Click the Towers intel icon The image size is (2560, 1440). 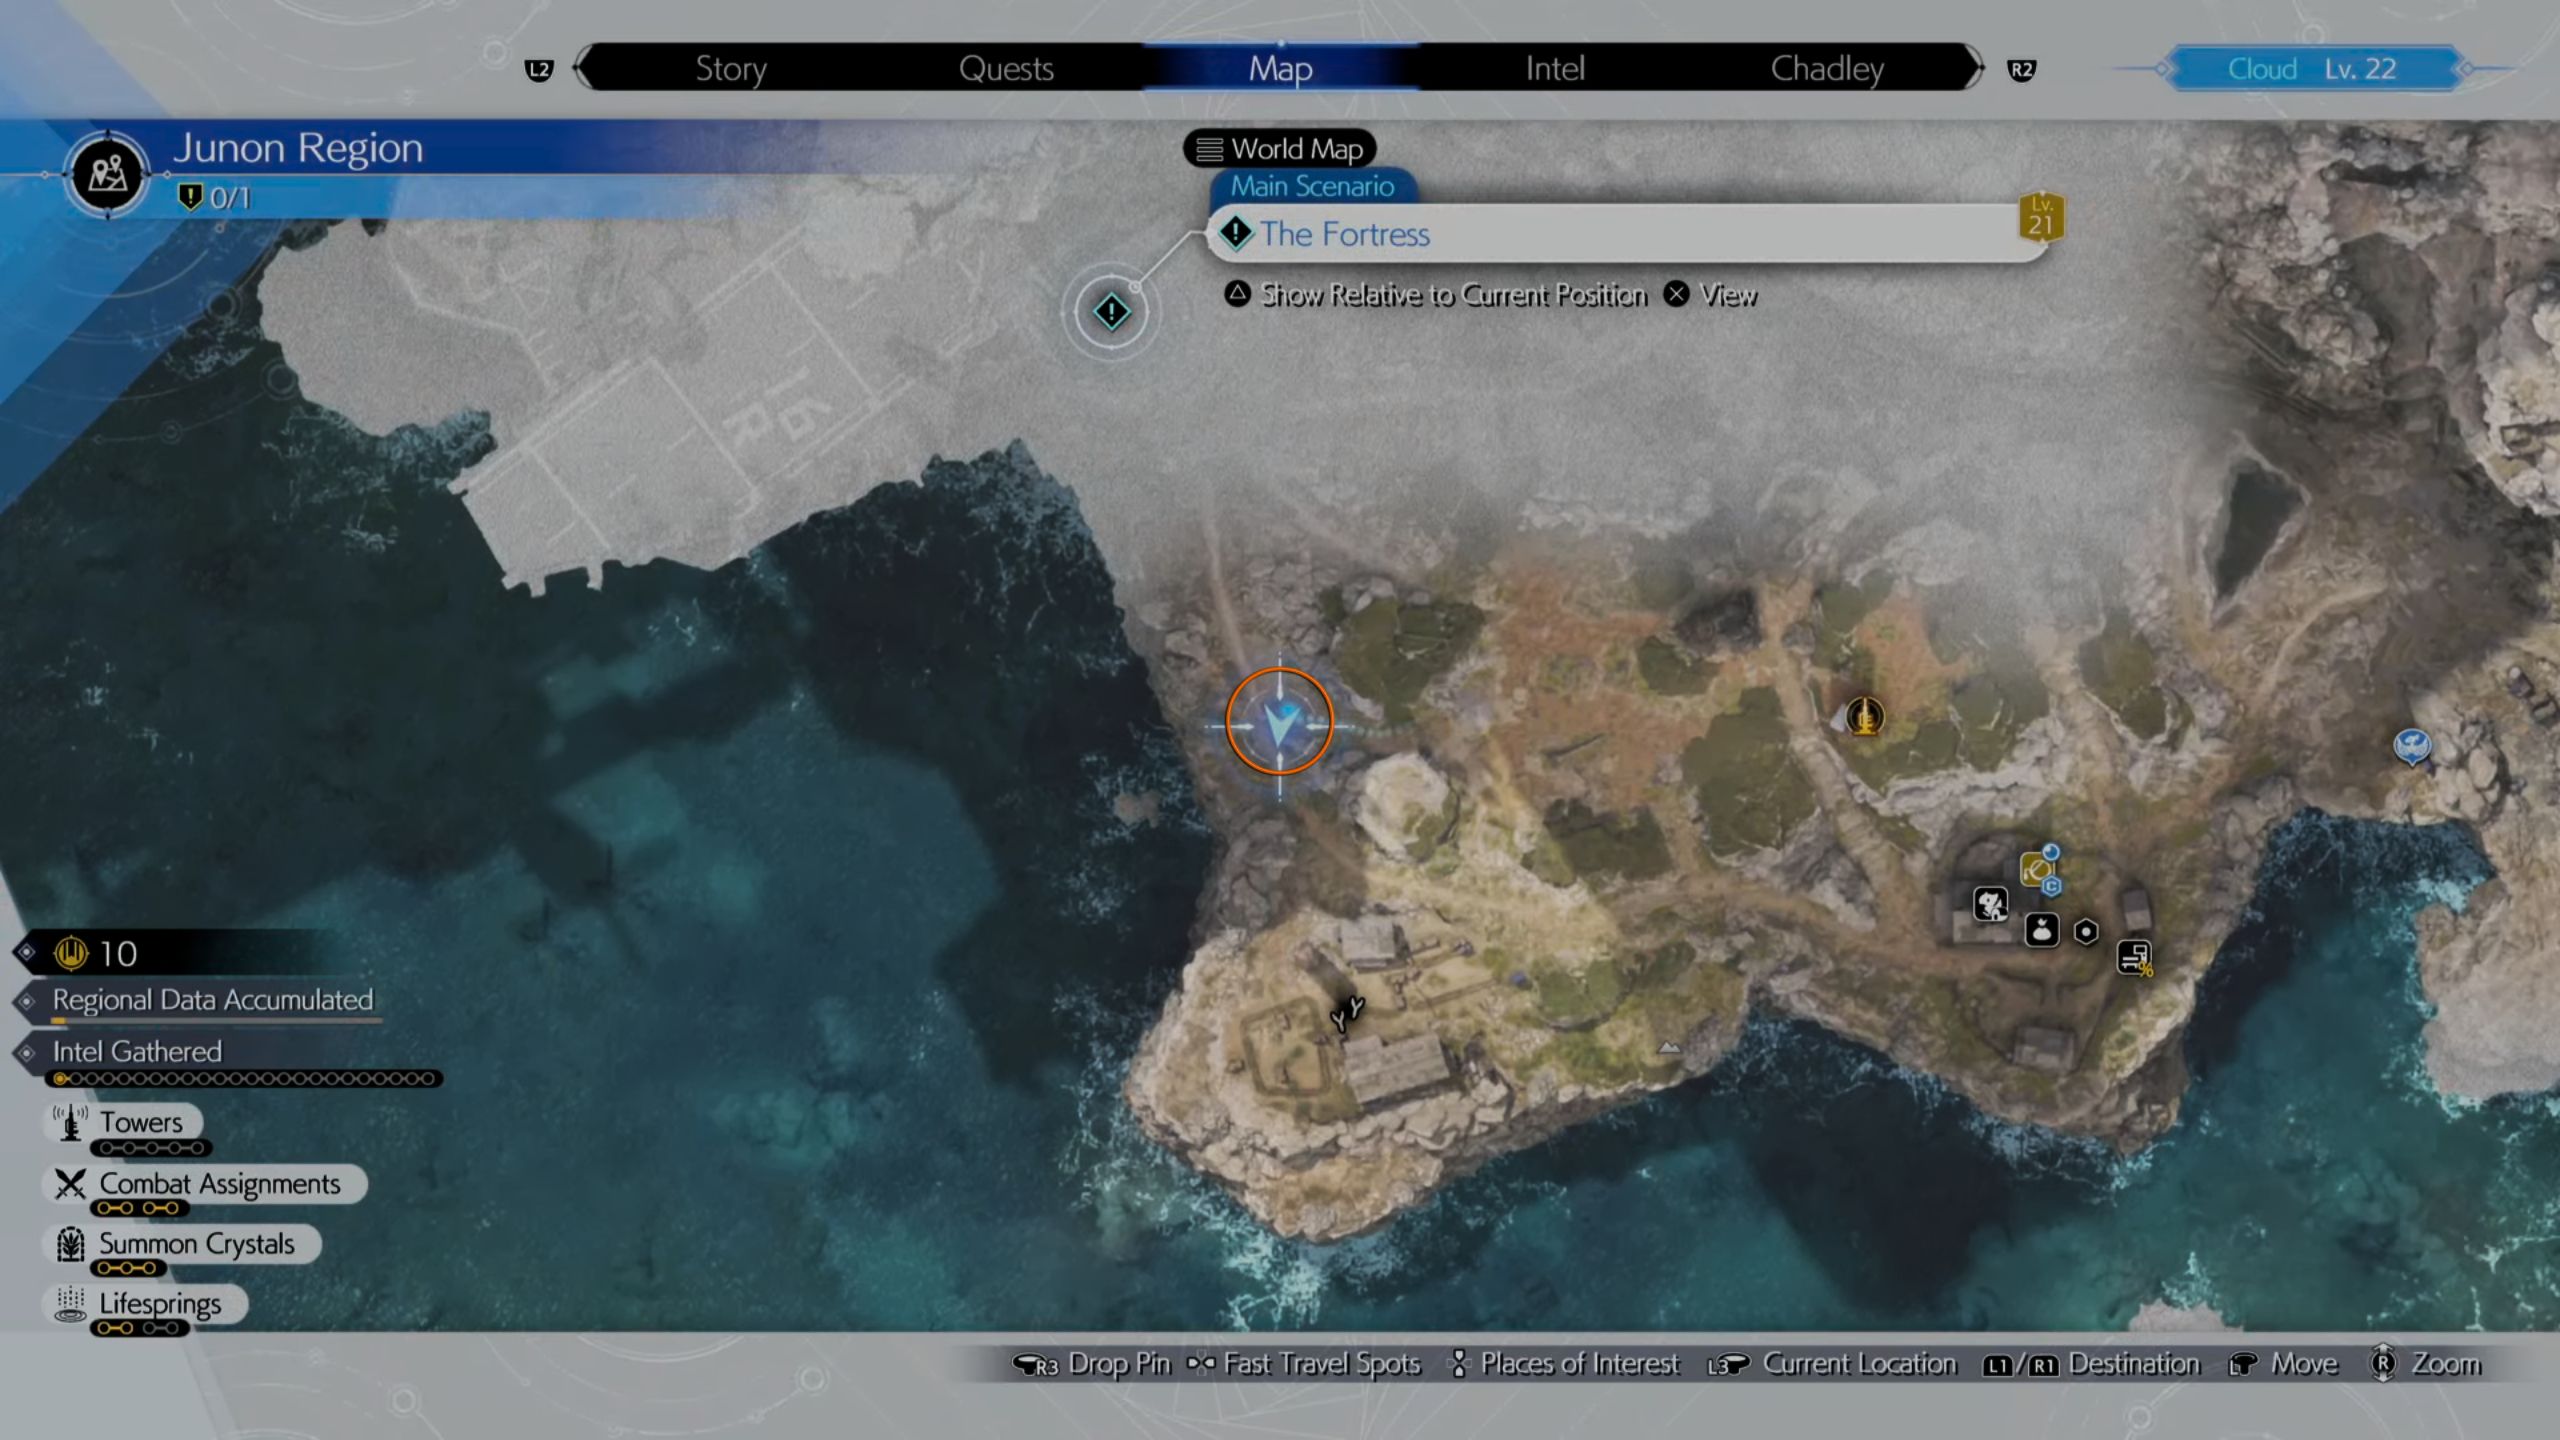coord(70,1122)
